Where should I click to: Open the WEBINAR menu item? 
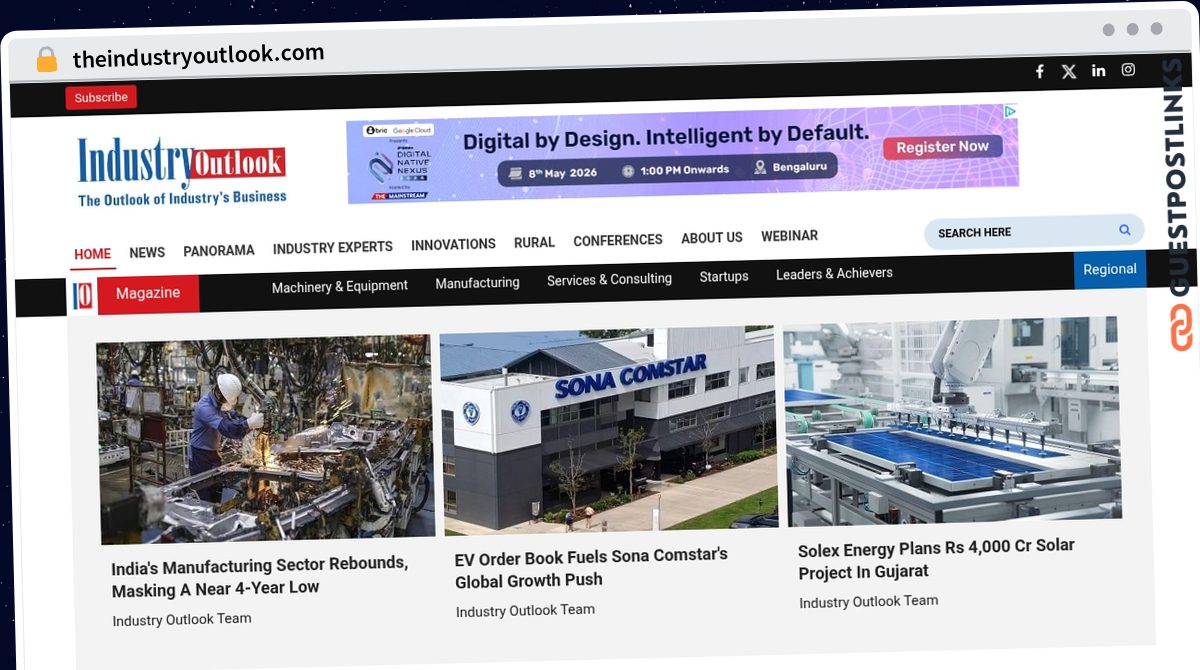pyautogui.click(x=789, y=236)
